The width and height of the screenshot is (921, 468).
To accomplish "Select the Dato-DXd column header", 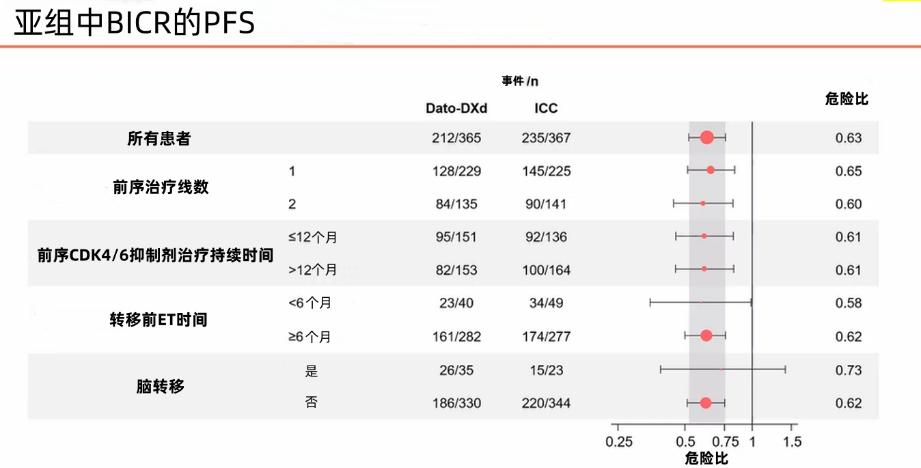I will 456,108.
